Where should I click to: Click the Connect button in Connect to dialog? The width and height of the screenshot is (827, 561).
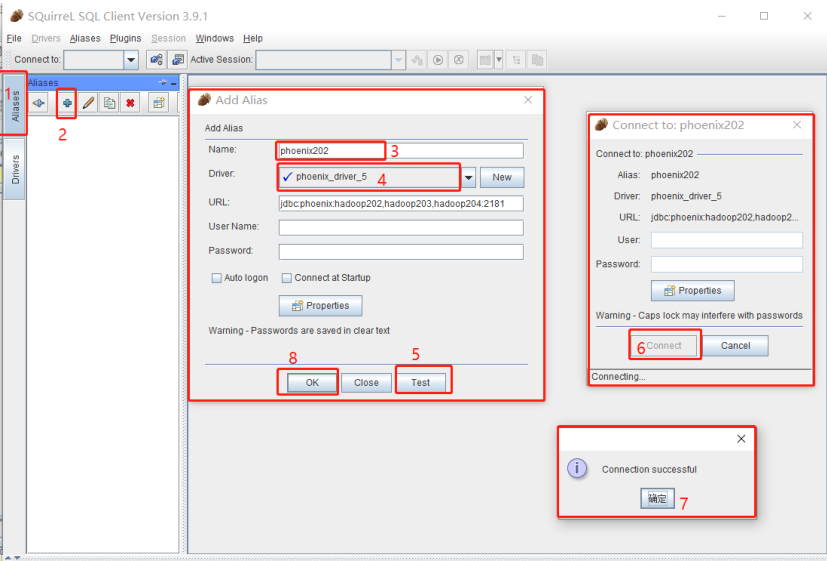(663, 346)
